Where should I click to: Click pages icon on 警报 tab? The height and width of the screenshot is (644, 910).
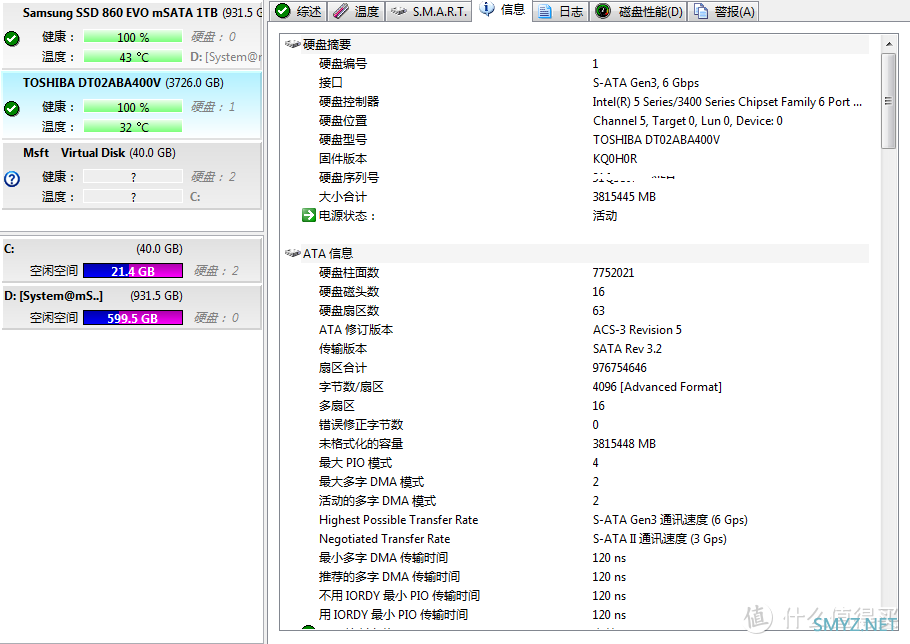click(701, 11)
